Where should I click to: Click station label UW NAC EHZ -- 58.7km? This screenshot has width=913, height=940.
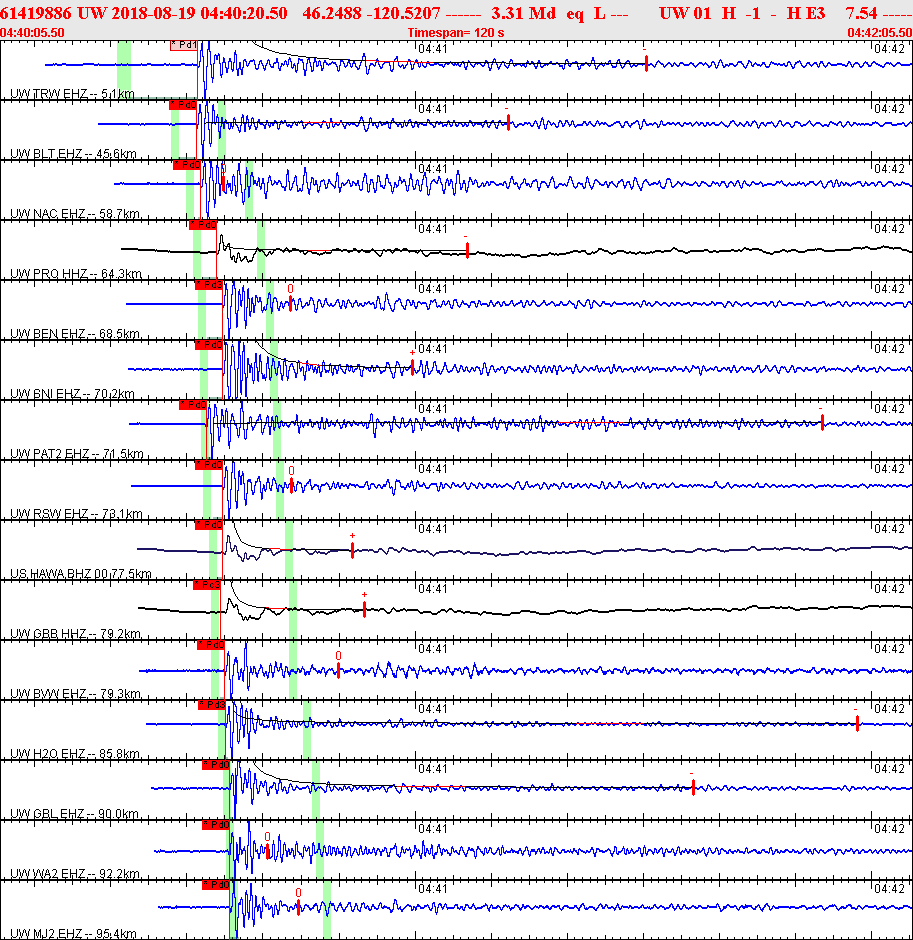pyautogui.click(x=75, y=213)
